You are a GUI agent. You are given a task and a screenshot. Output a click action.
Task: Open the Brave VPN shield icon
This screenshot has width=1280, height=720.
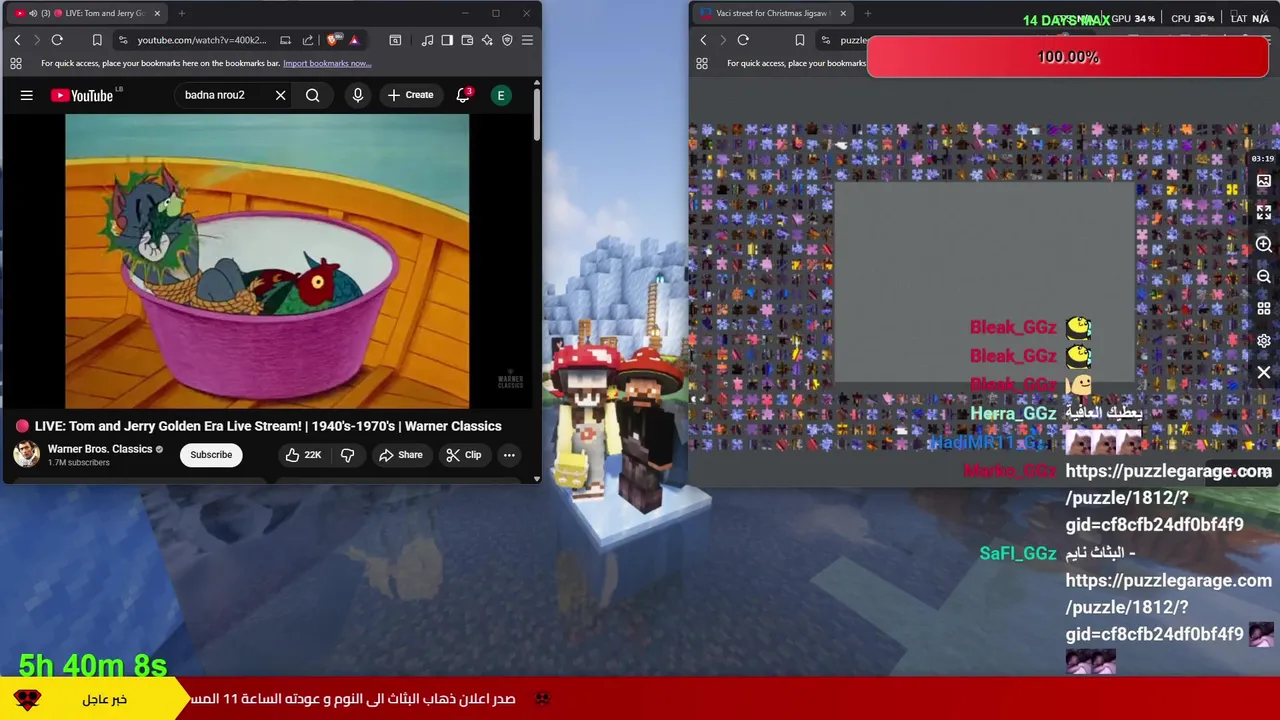pos(507,40)
